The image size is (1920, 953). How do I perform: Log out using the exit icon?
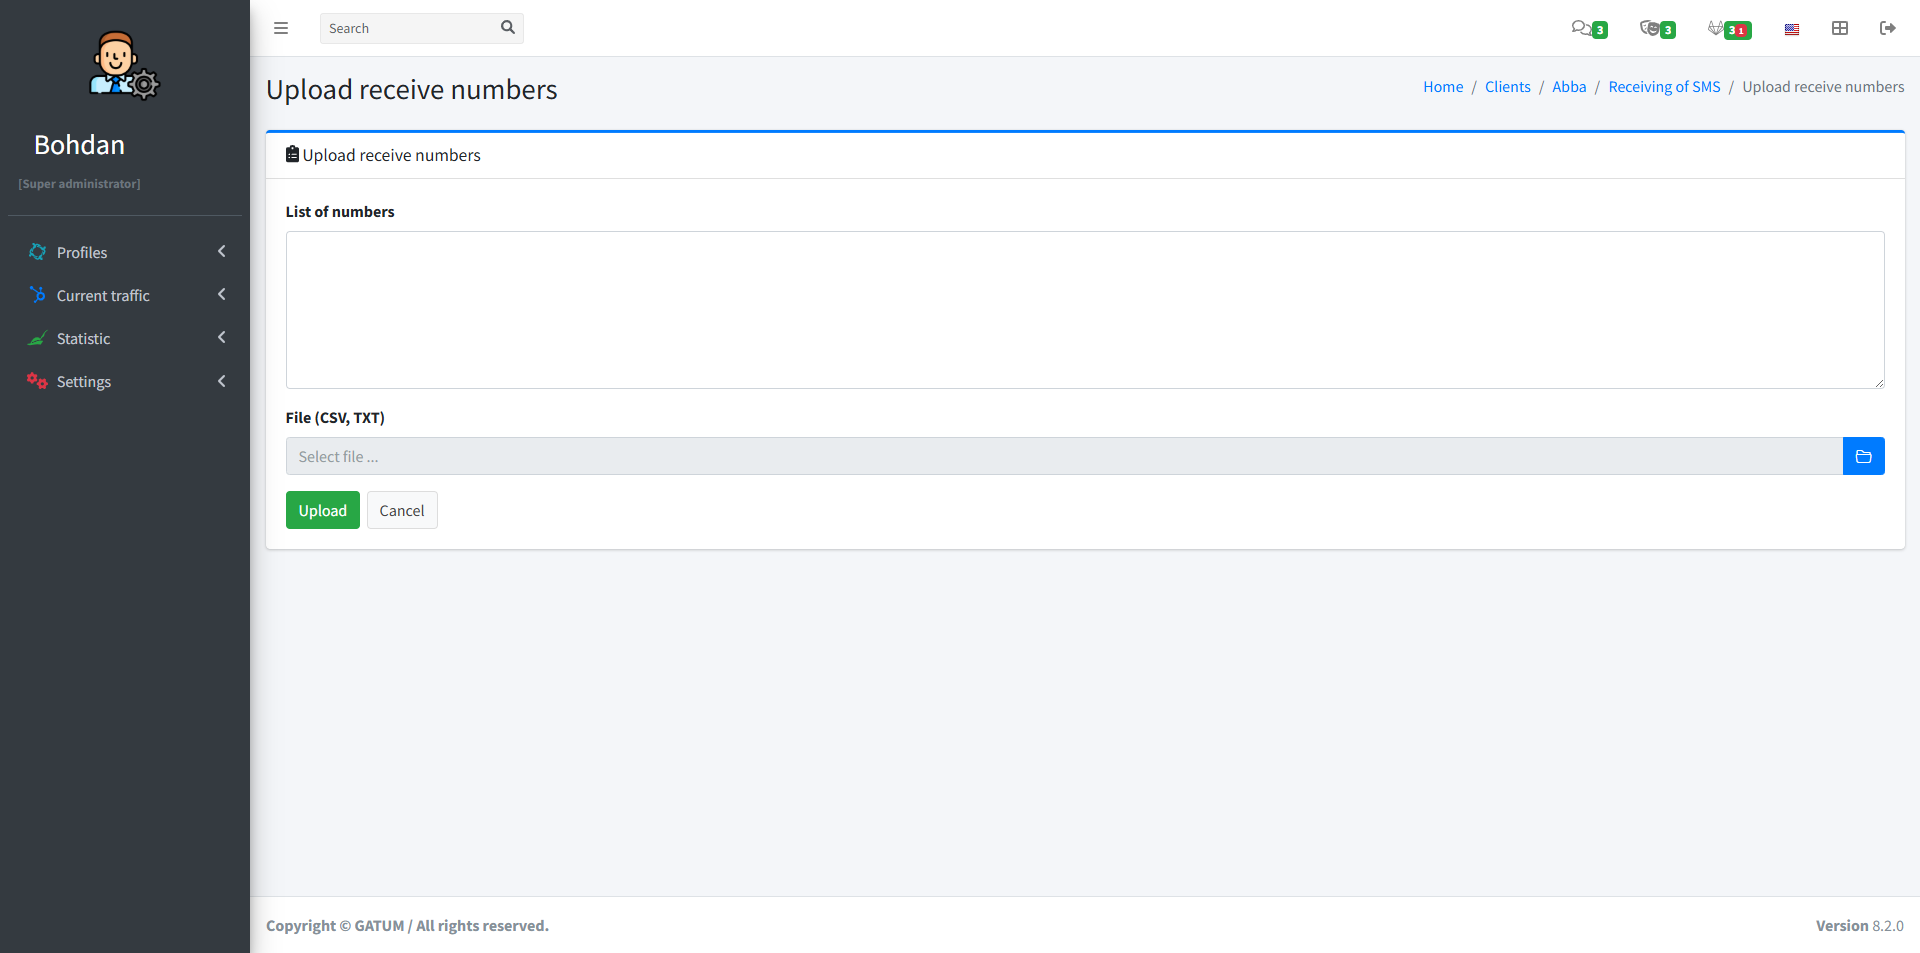point(1889,28)
